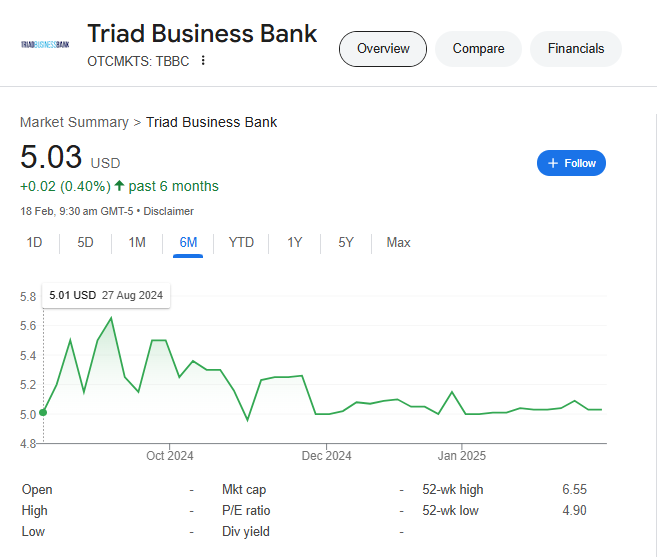Image resolution: width=657 pixels, height=557 pixels.
Task: Select the Max time range
Action: tap(398, 242)
